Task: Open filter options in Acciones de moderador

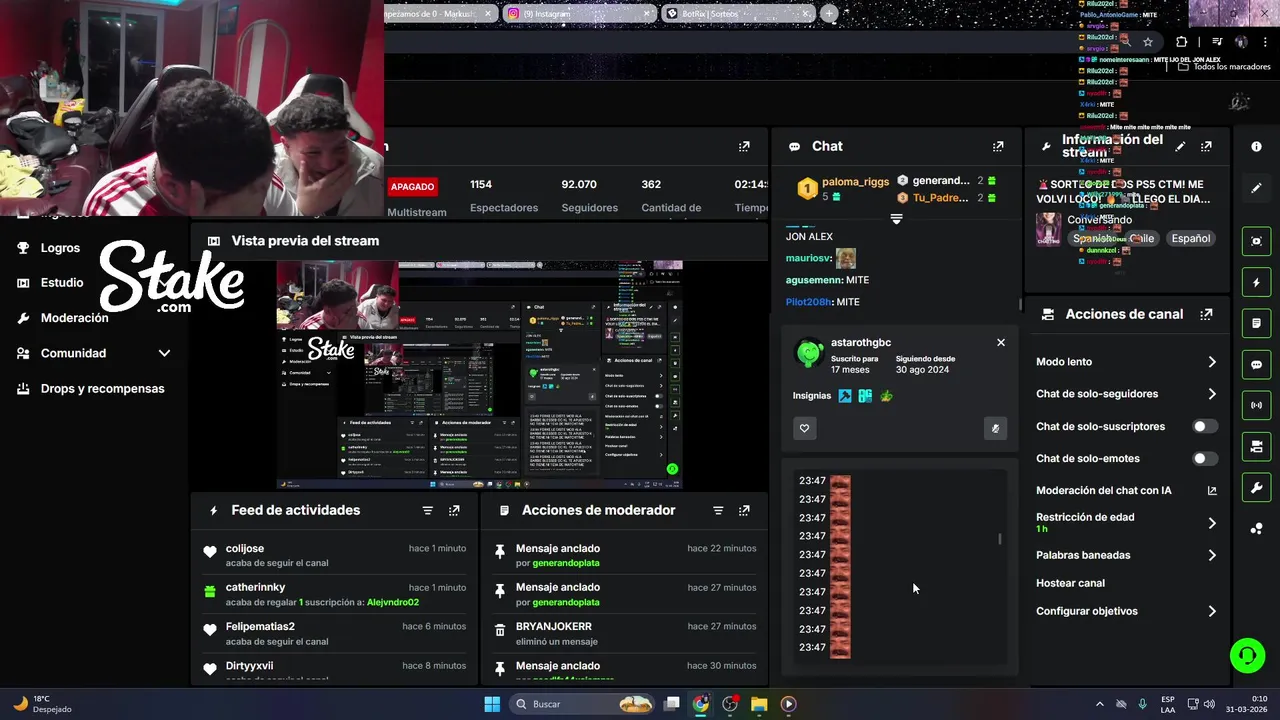Action: pyautogui.click(x=717, y=510)
